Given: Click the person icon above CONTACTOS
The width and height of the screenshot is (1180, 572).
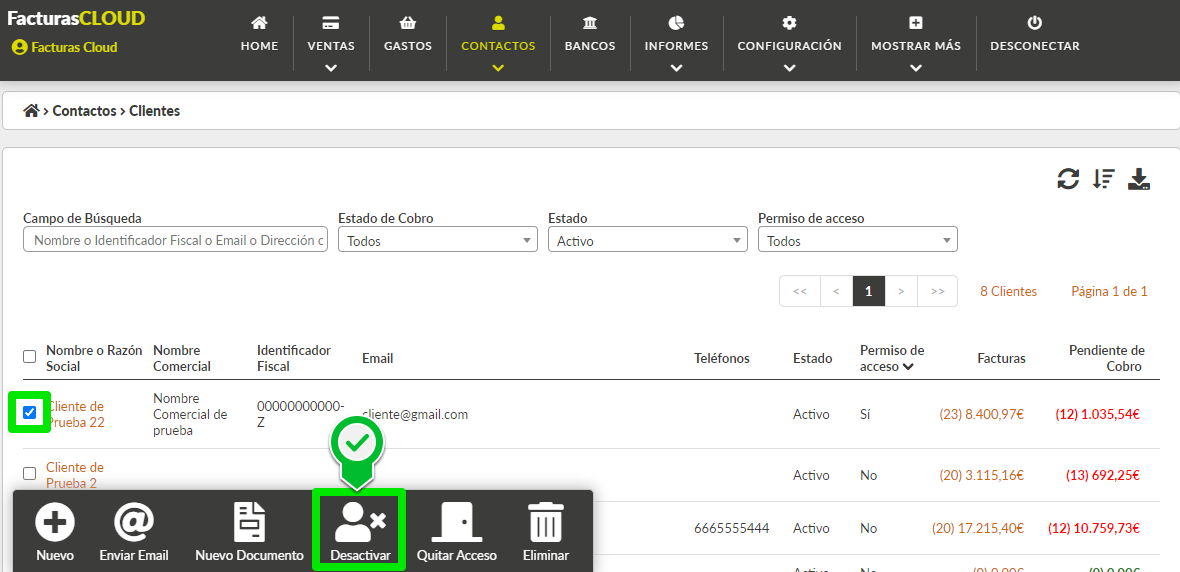Looking at the screenshot, I should tap(498, 23).
